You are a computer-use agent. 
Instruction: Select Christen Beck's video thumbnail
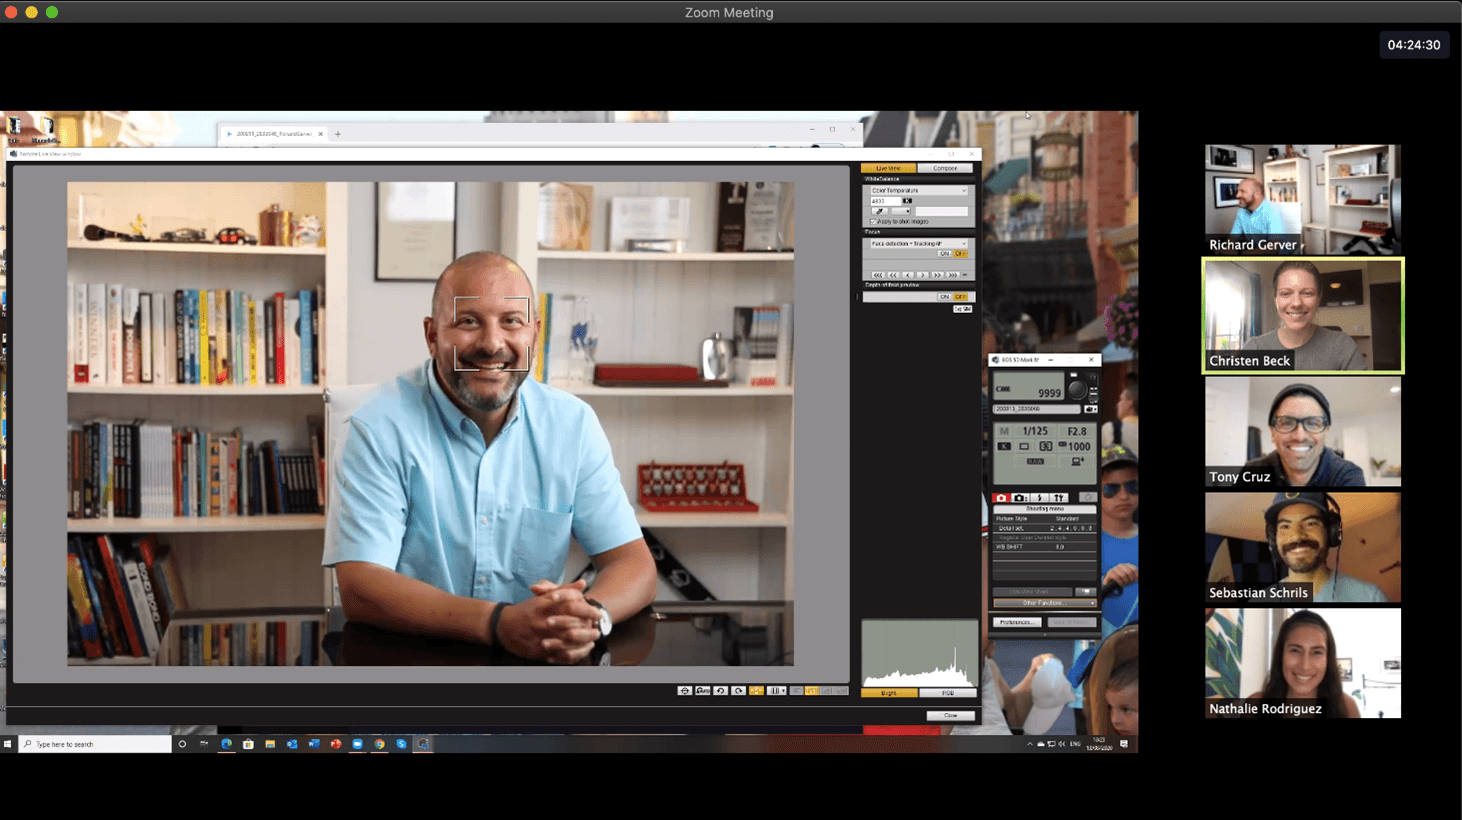click(1302, 316)
